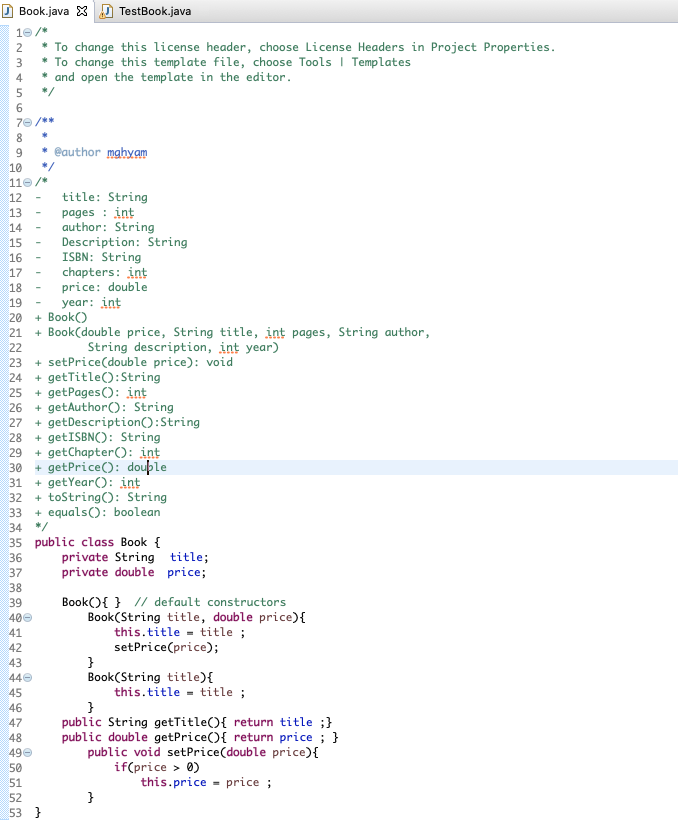Viewport: 678px width, 839px height.
Task: Click 'private String title;' field declaration
Action: coord(135,557)
